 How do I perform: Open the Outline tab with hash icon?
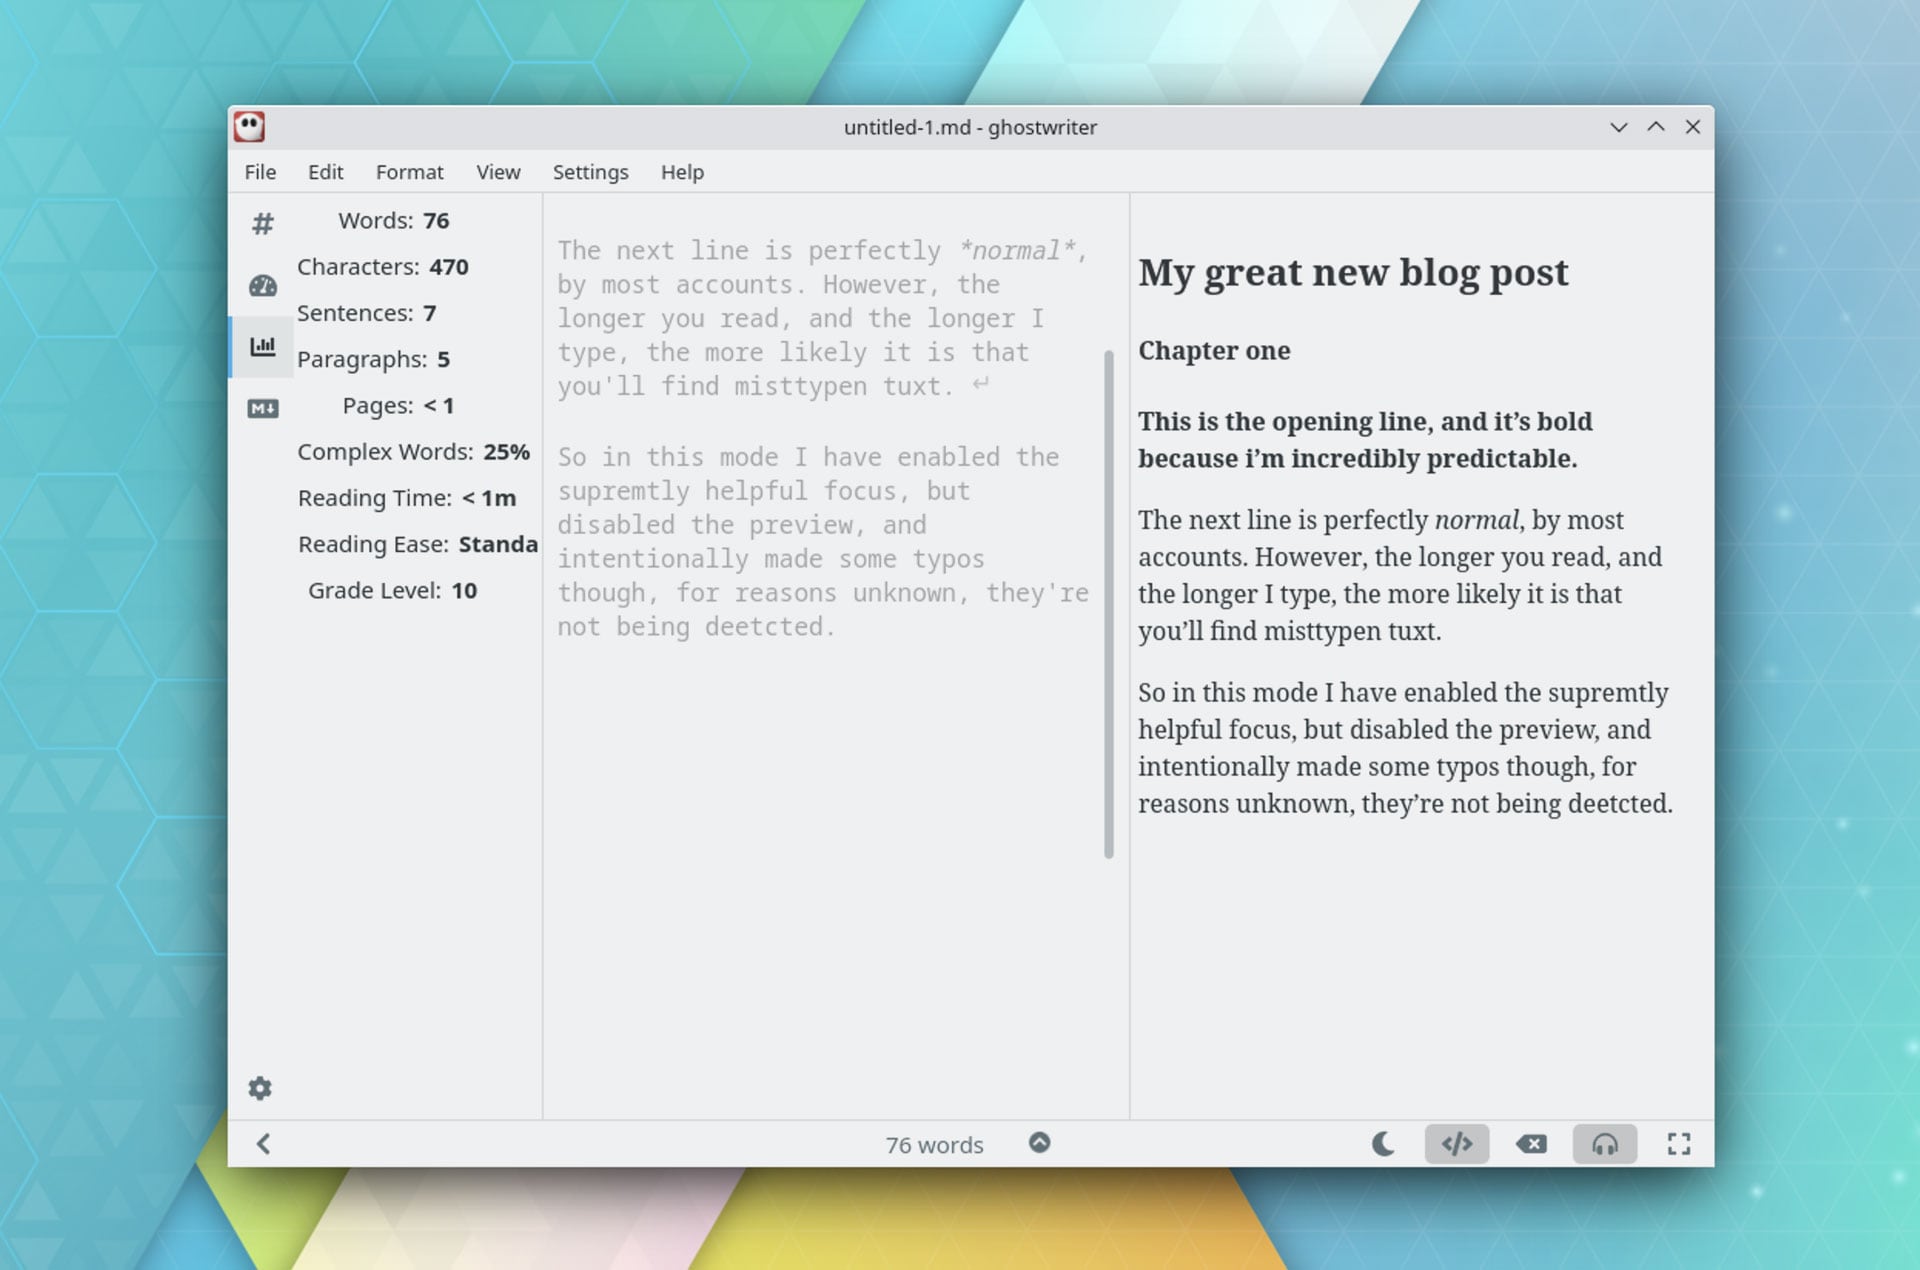[x=262, y=223]
